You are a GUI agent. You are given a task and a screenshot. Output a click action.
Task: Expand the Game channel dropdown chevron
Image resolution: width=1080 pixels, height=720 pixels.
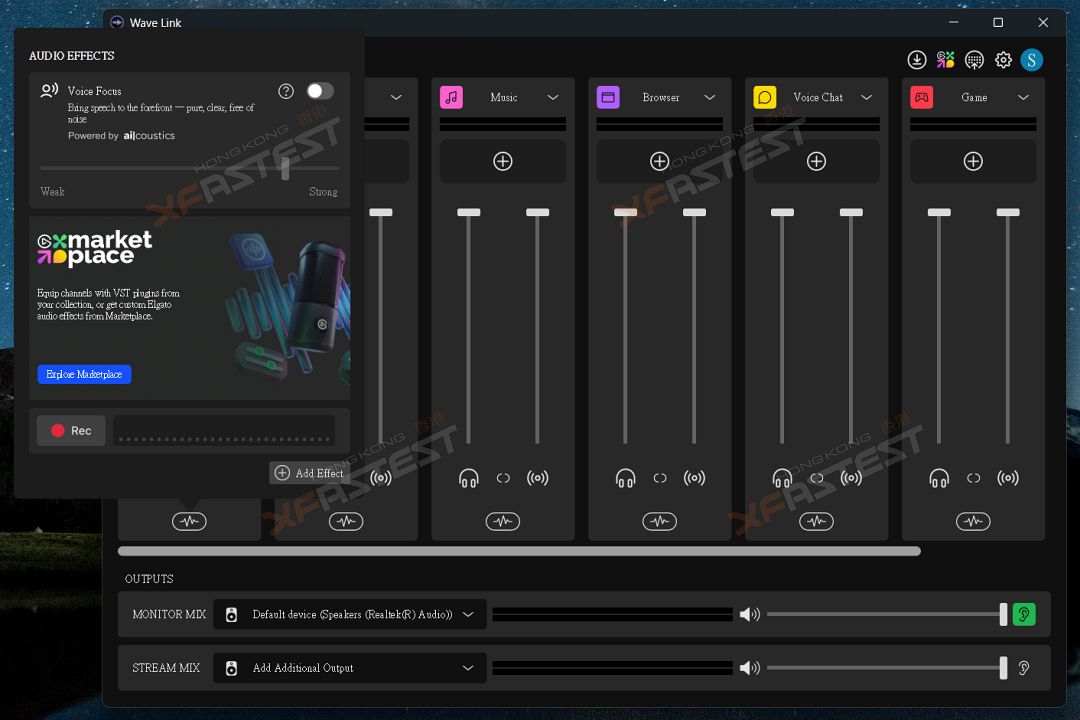pos(1023,97)
